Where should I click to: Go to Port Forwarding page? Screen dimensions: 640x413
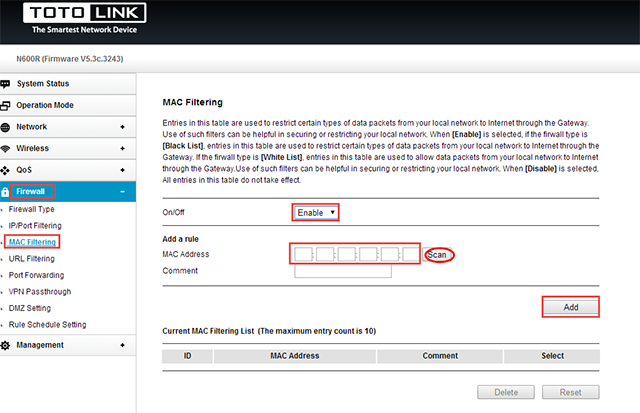coord(36,275)
